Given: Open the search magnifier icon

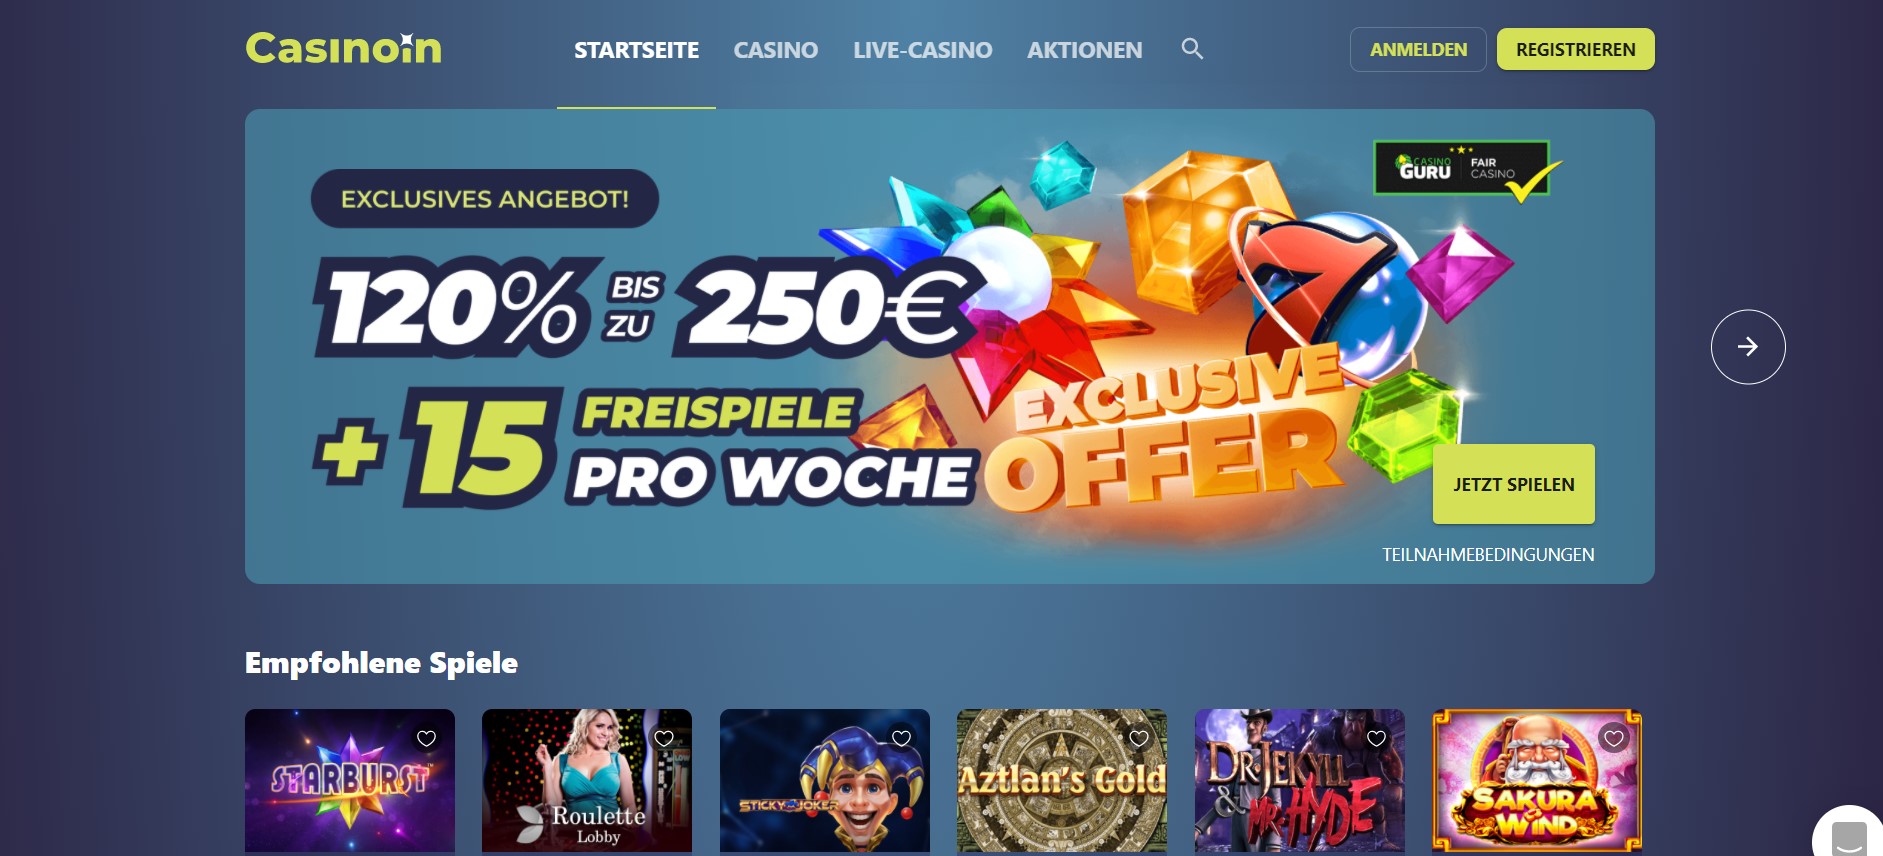Looking at the screenshot, I should (x=1192, y=49).
